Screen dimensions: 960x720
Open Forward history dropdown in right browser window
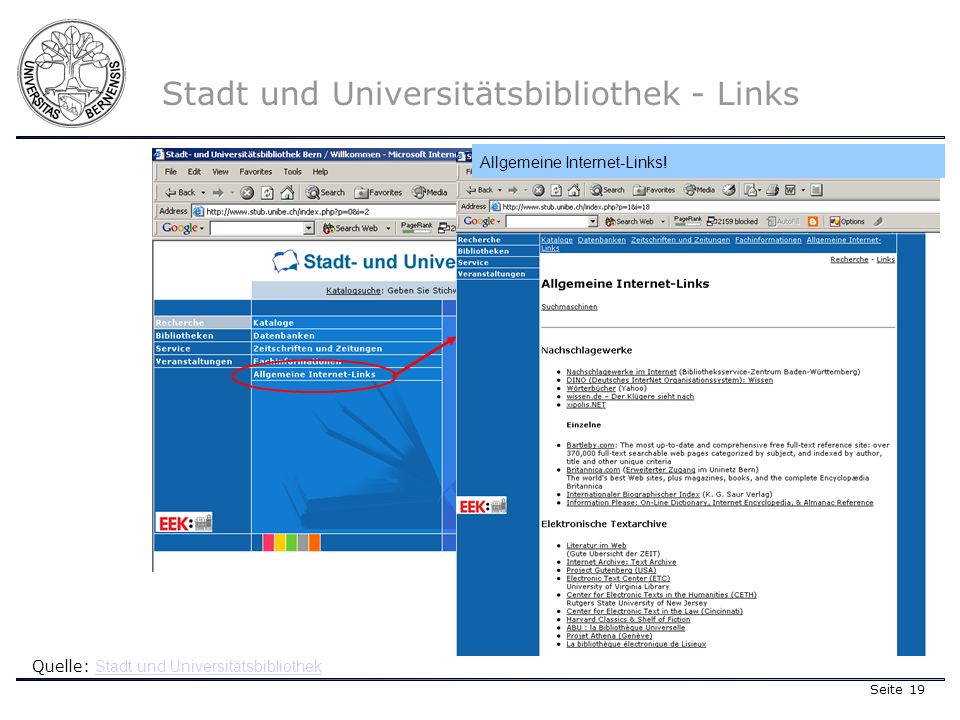point(525,190)
